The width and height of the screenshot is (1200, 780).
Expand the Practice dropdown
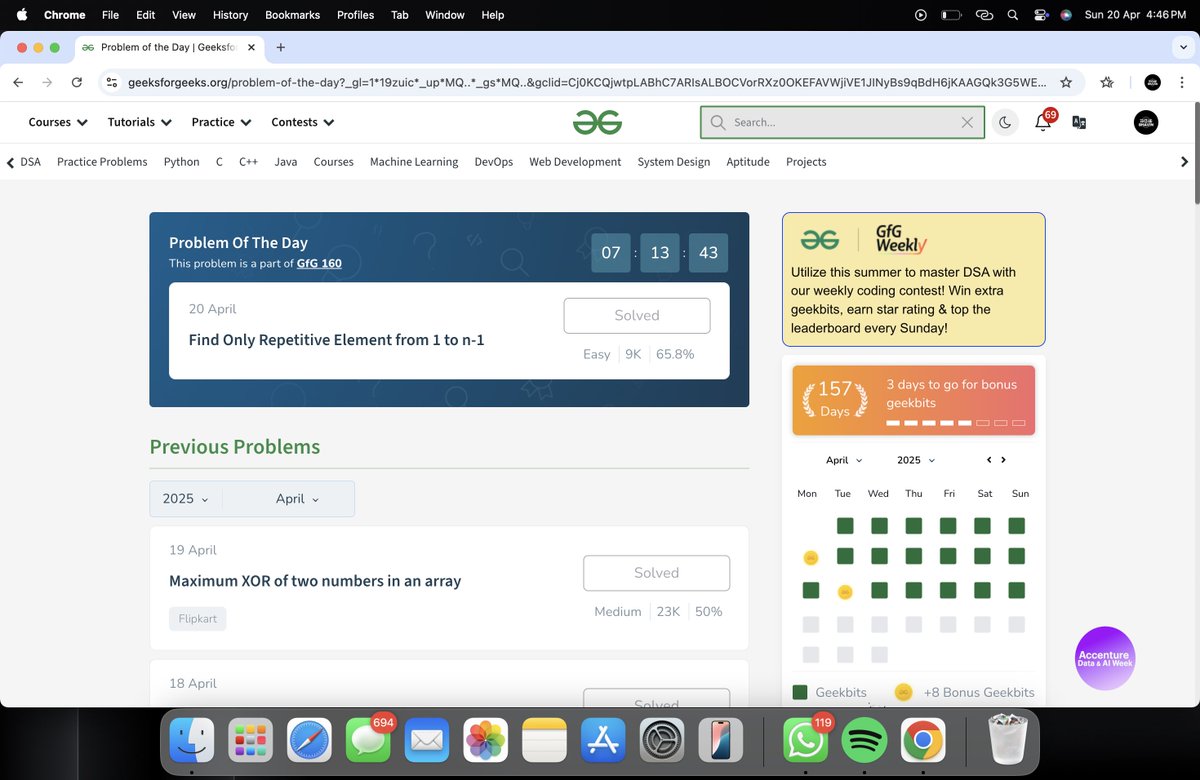tap(221, 122)
